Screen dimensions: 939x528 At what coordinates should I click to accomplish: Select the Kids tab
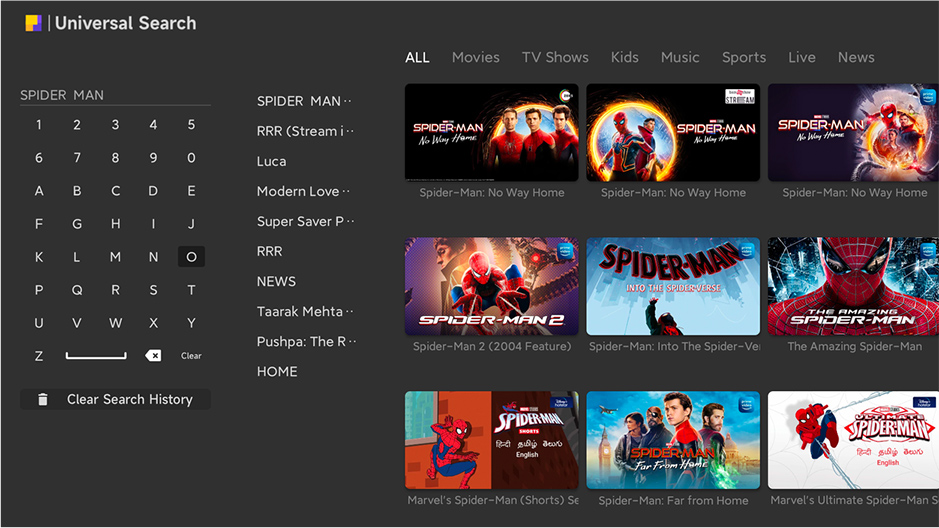pos(625,57)
